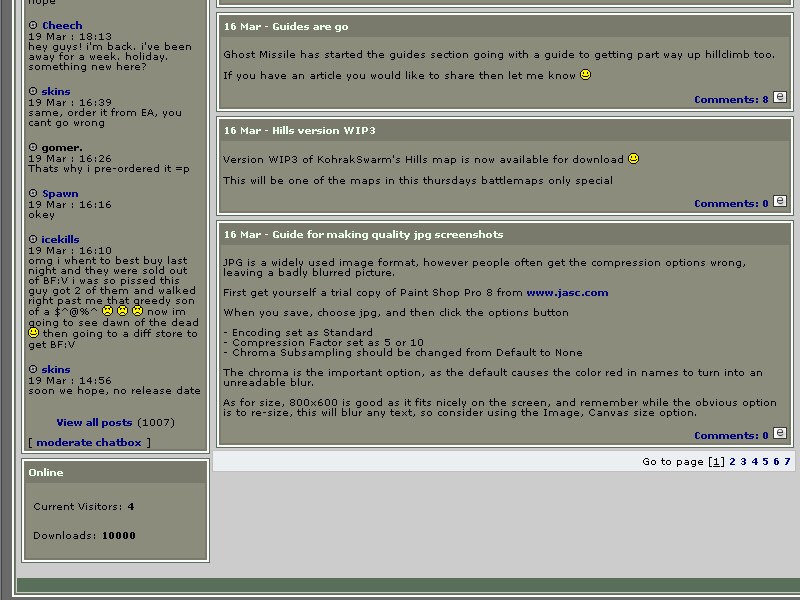Go to news page 3
This screenshot has width=800, height=600.
(743, 462)
